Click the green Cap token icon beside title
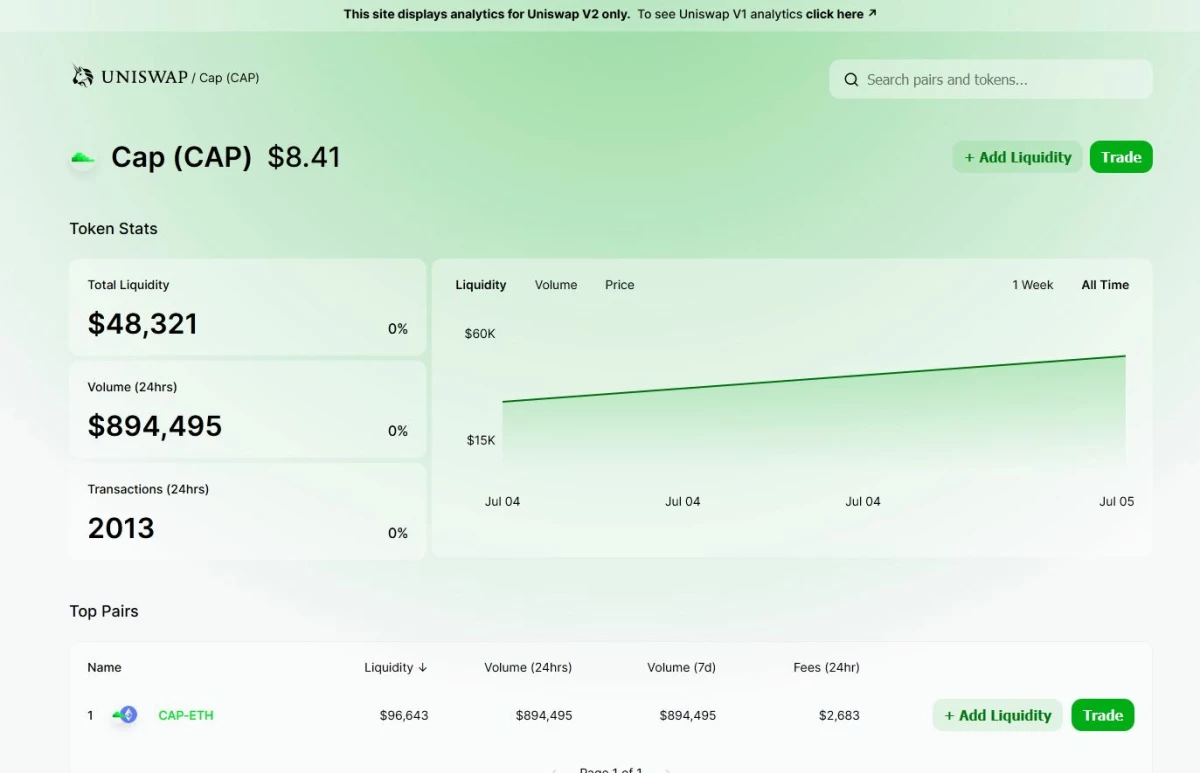The height and width of the screenshot is (773, 1200). pyautogui.click(x=83, y=158)
